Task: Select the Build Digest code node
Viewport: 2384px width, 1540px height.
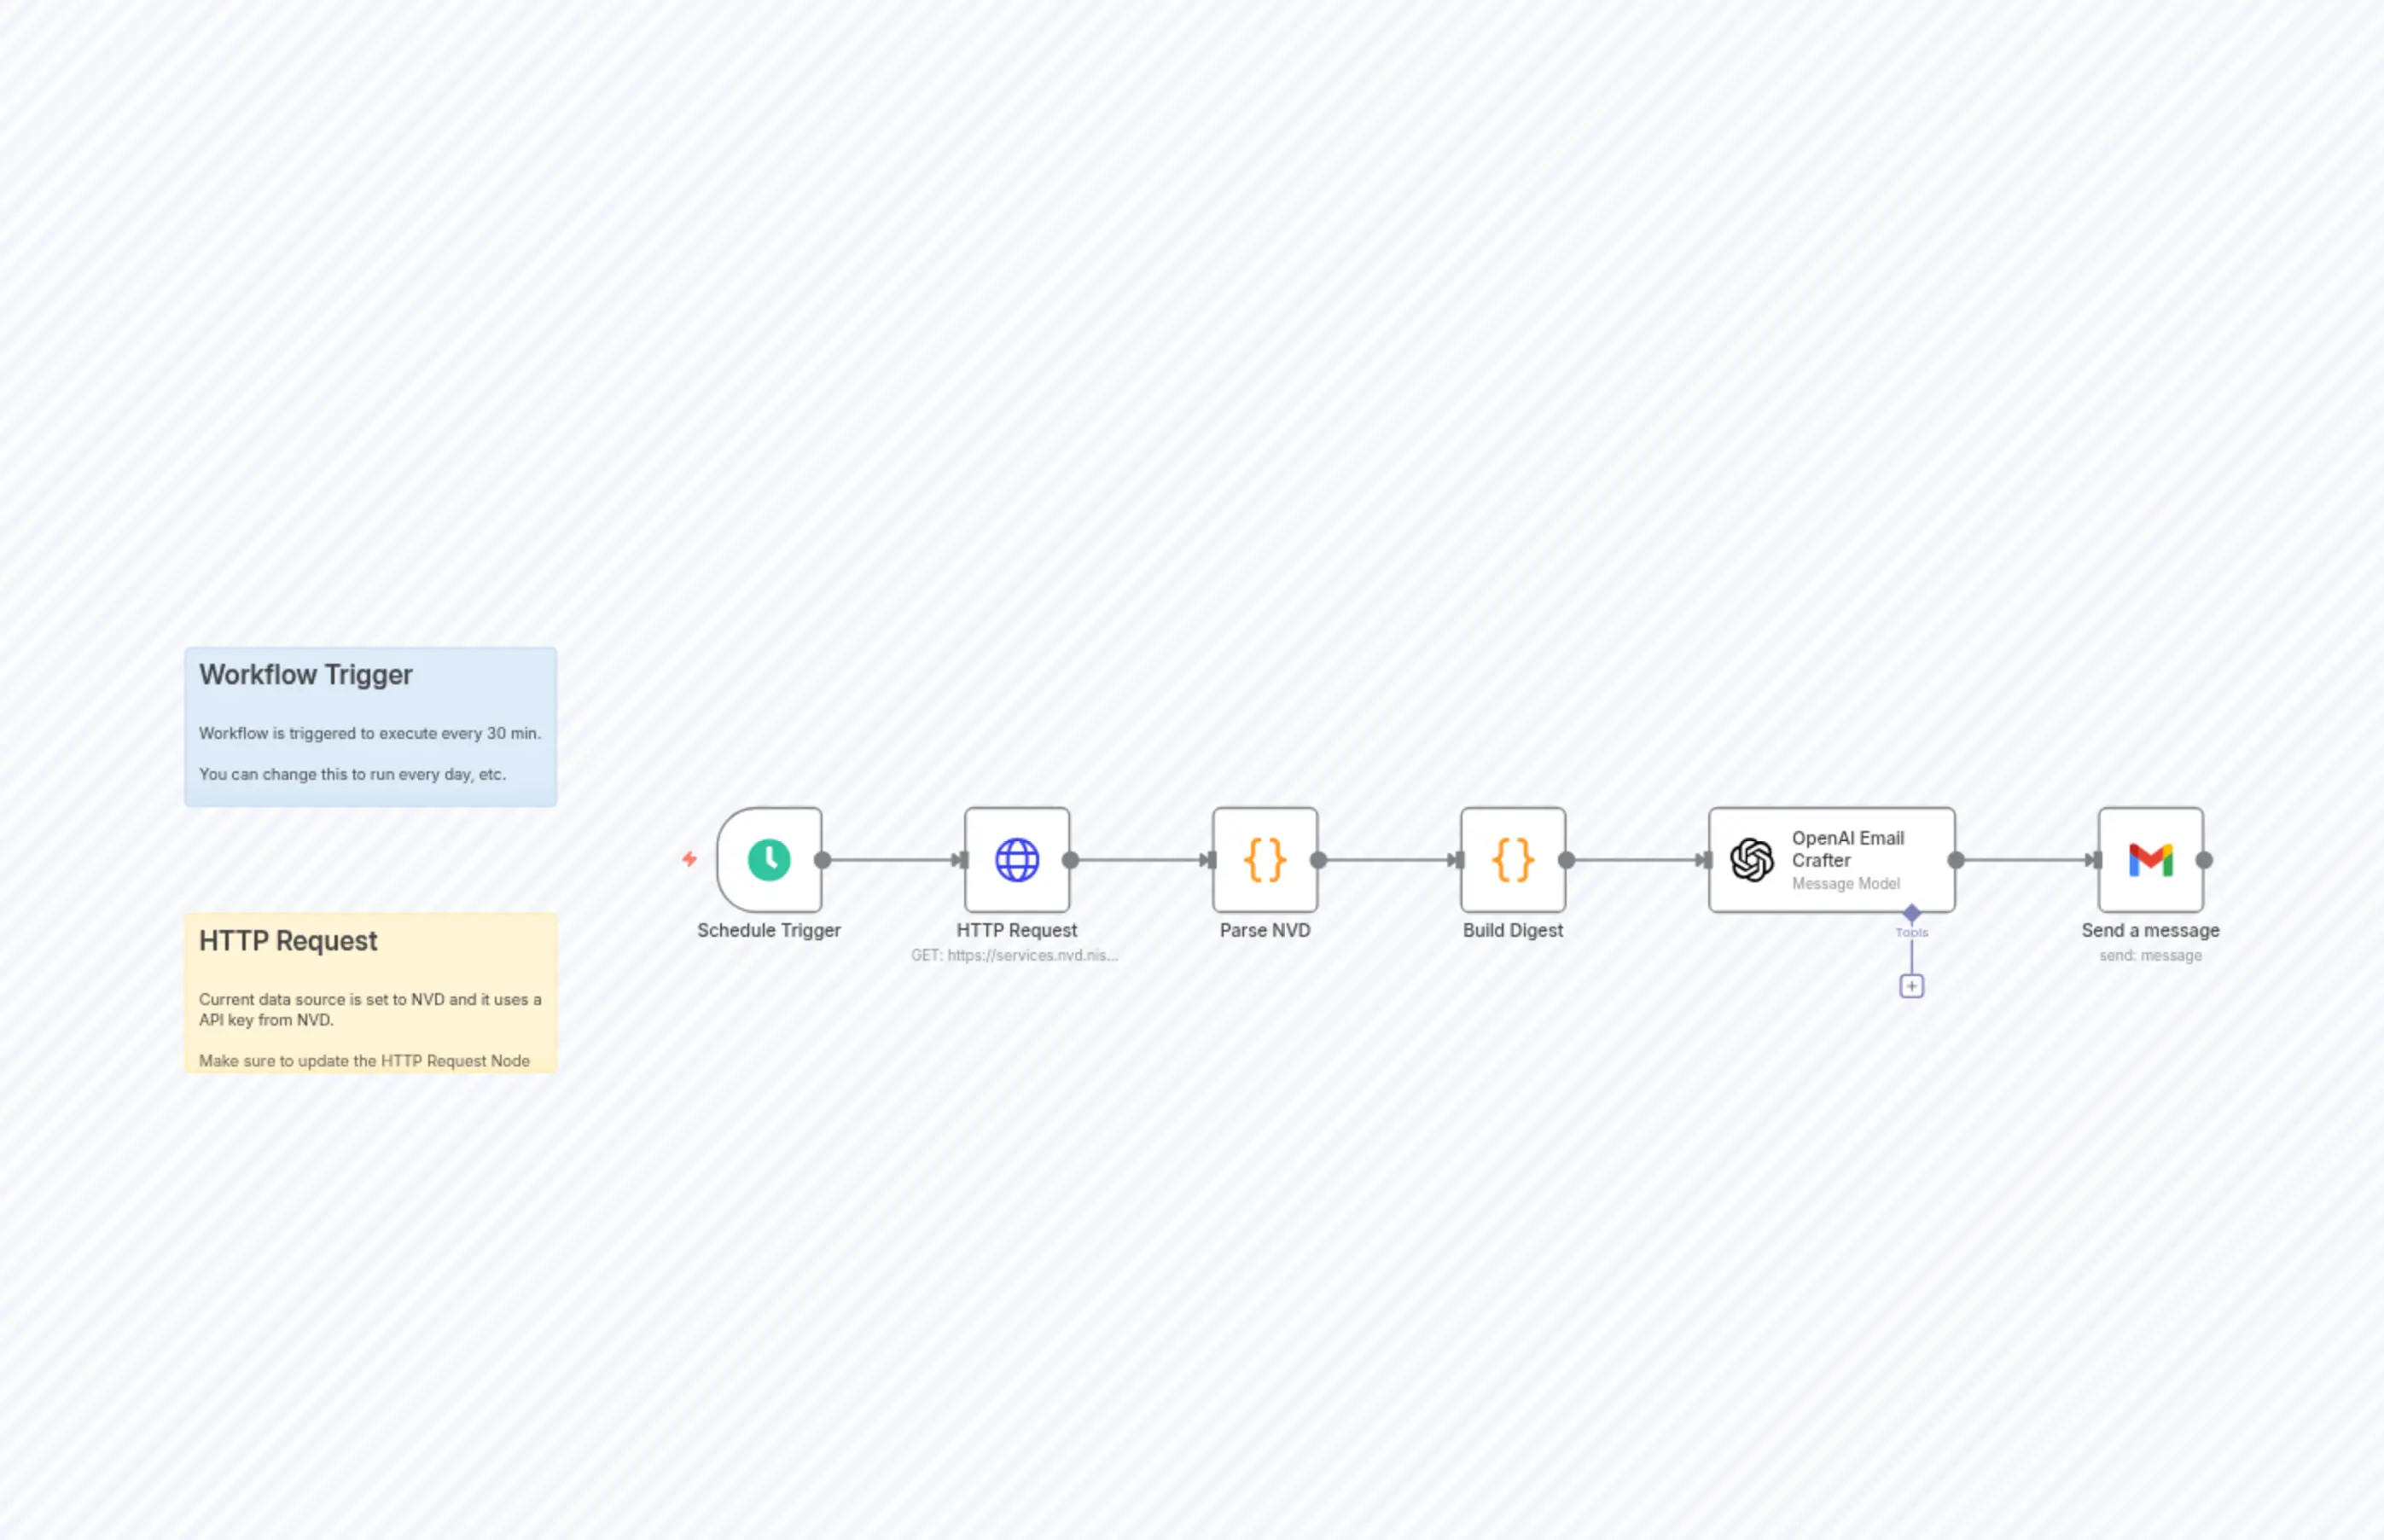Action: 1512,859
